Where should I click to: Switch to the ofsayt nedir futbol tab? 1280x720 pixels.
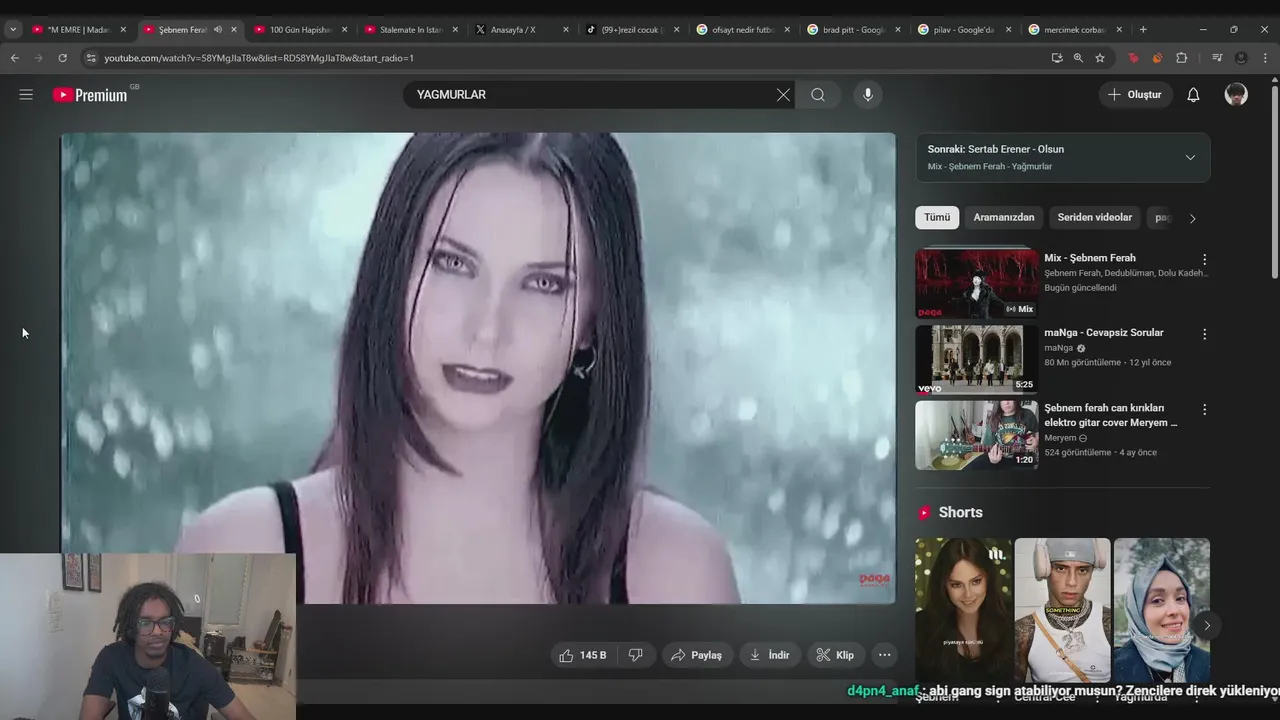coord(743,30)
